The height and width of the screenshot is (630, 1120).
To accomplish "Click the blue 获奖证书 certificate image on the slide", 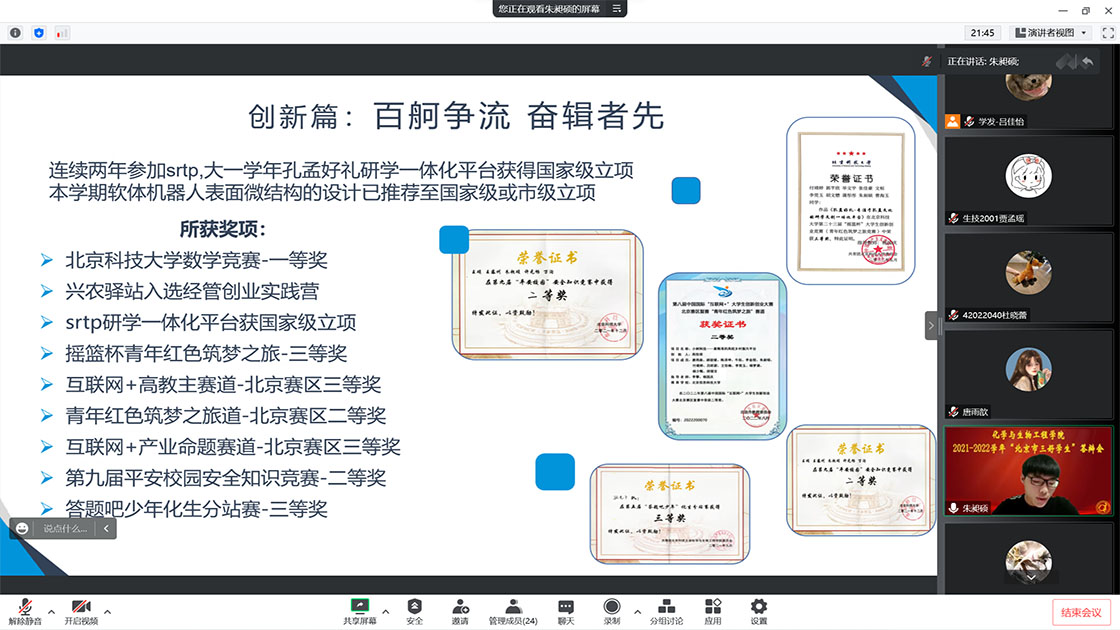I will [x=722, y=356].
